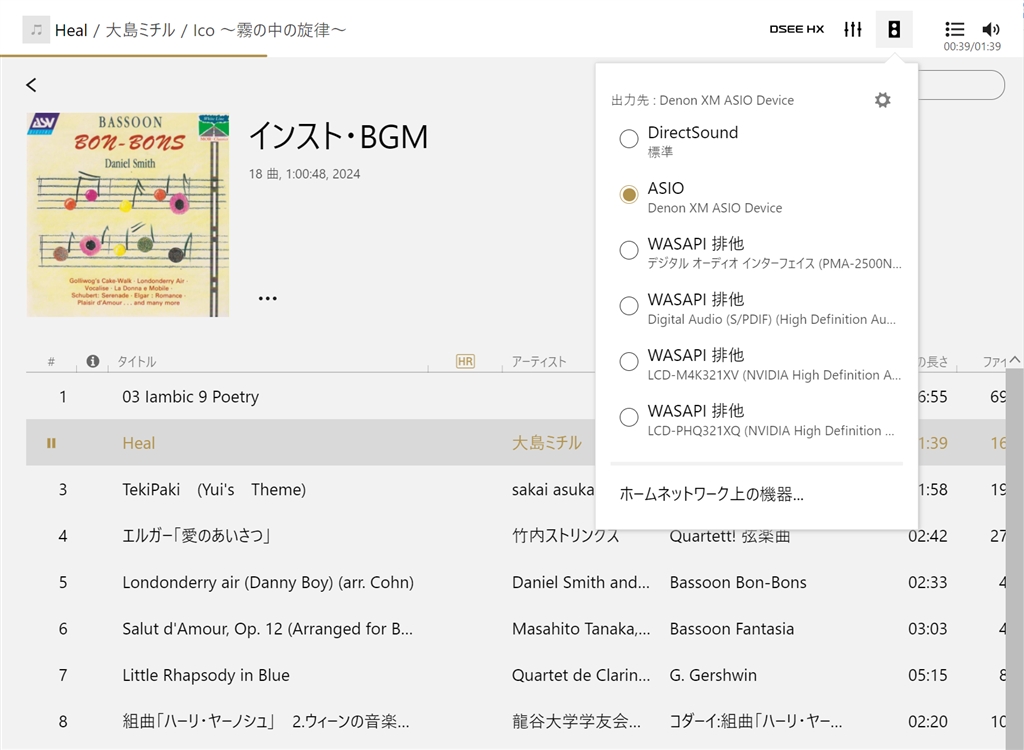Viewport: 1024px width, 750px height.
Task: Click the 出力先 Denon XM ASIO Device label
Action: 702,100
